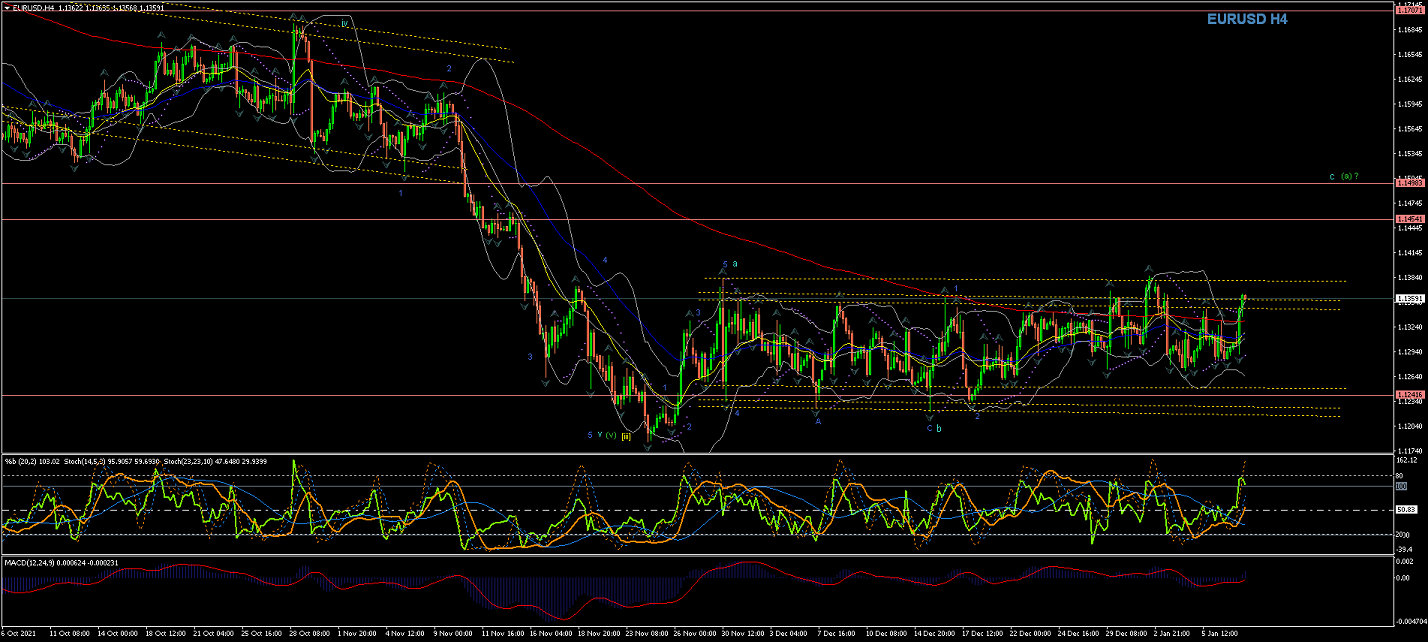The height and width of the screenshot is (642, 1428).
Task: Click the '6 Oct 2021' date on time axis
Action: 20,633
